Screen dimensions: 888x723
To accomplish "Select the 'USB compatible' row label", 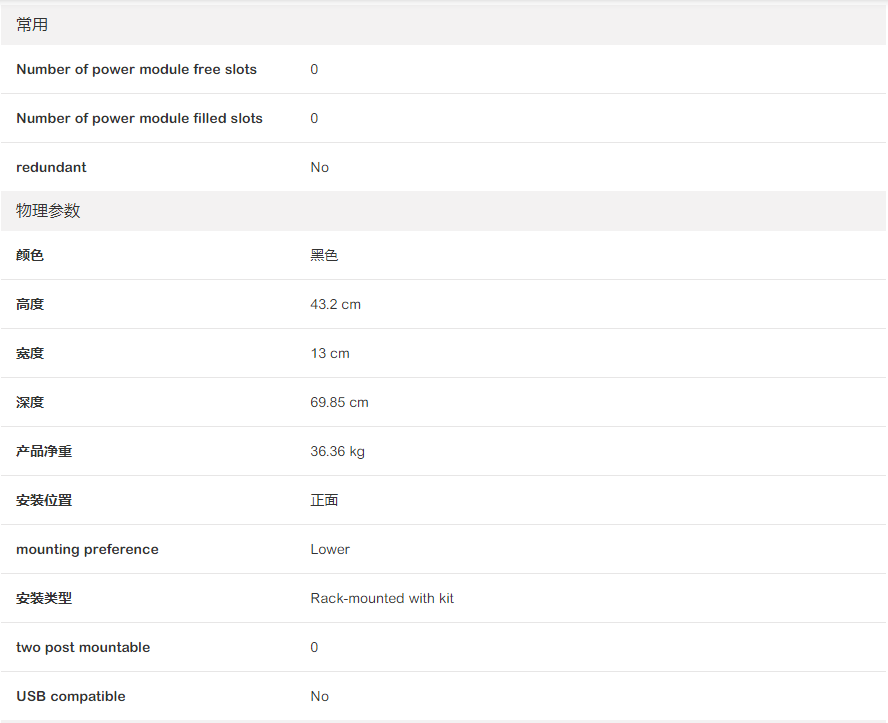I will click(71, 696).
